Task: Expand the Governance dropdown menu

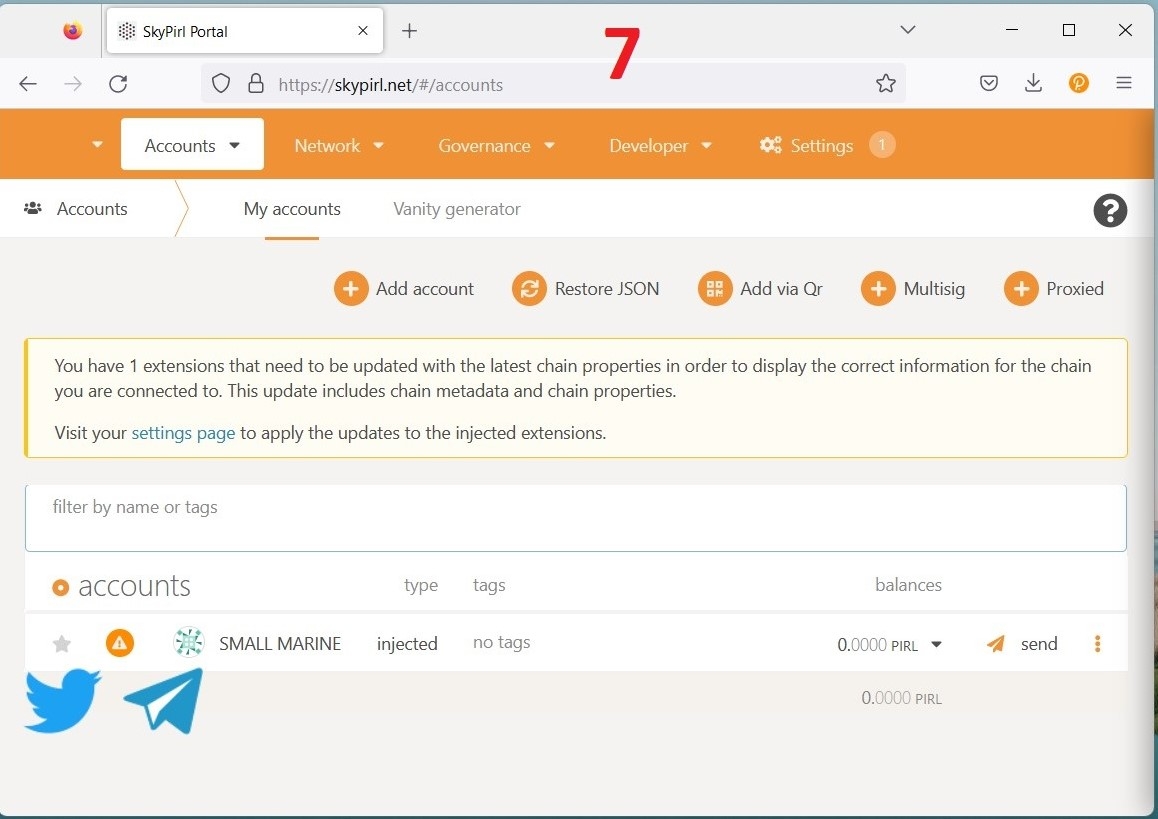Action: click(496, 146)
